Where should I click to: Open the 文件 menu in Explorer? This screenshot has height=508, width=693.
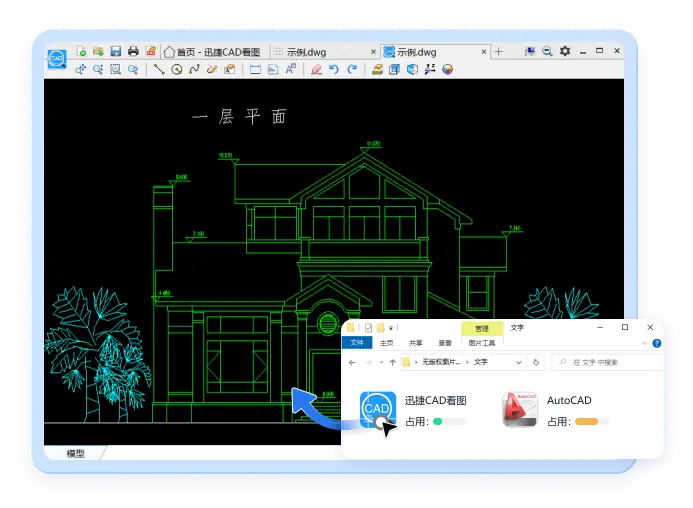[x=357, y=343]
